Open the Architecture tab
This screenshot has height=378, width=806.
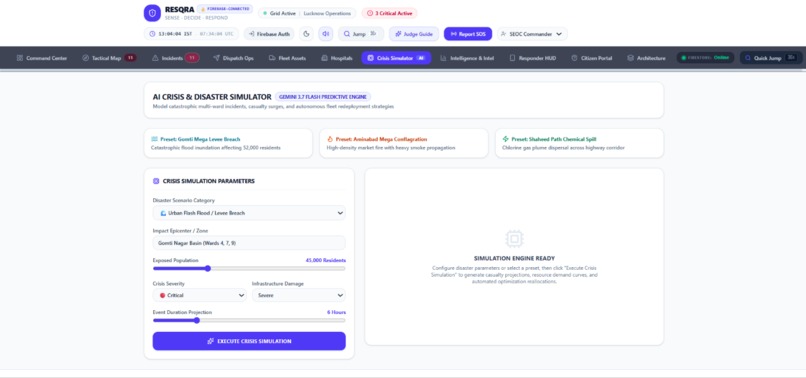point(646,58)
